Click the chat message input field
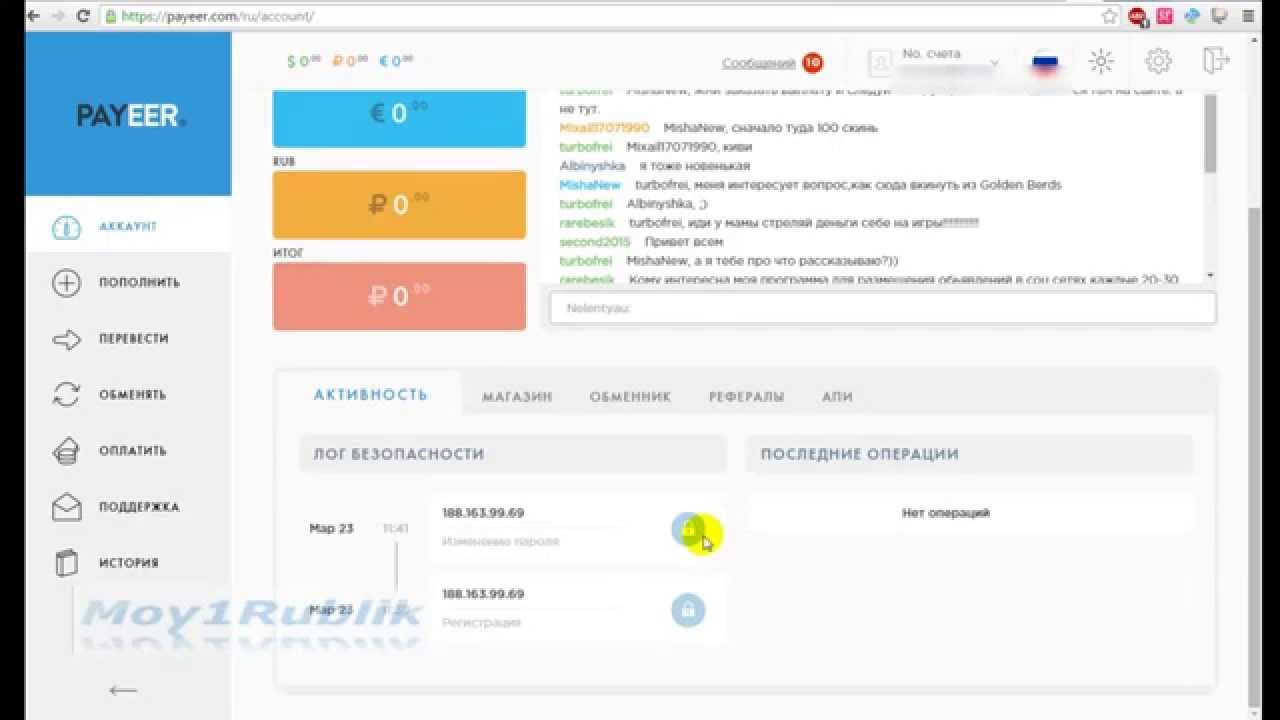1280x720 pixels. click(882, 308)
